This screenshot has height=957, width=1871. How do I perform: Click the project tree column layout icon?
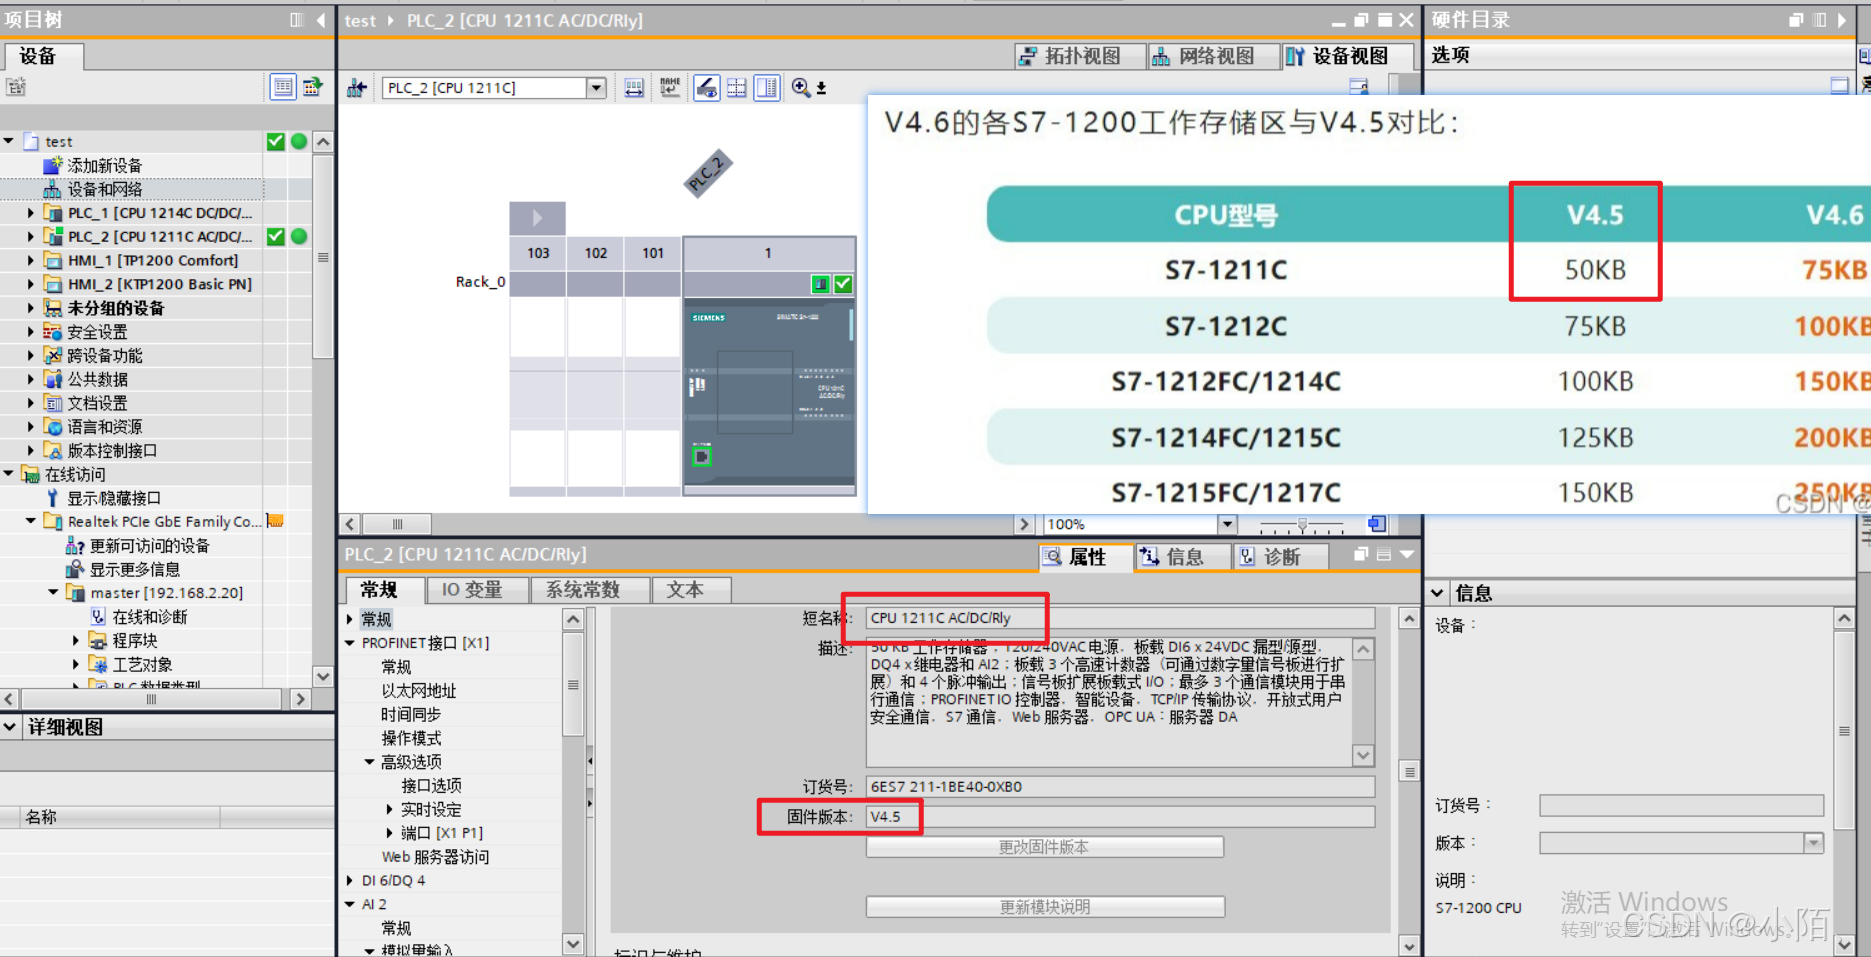(297, 20)
